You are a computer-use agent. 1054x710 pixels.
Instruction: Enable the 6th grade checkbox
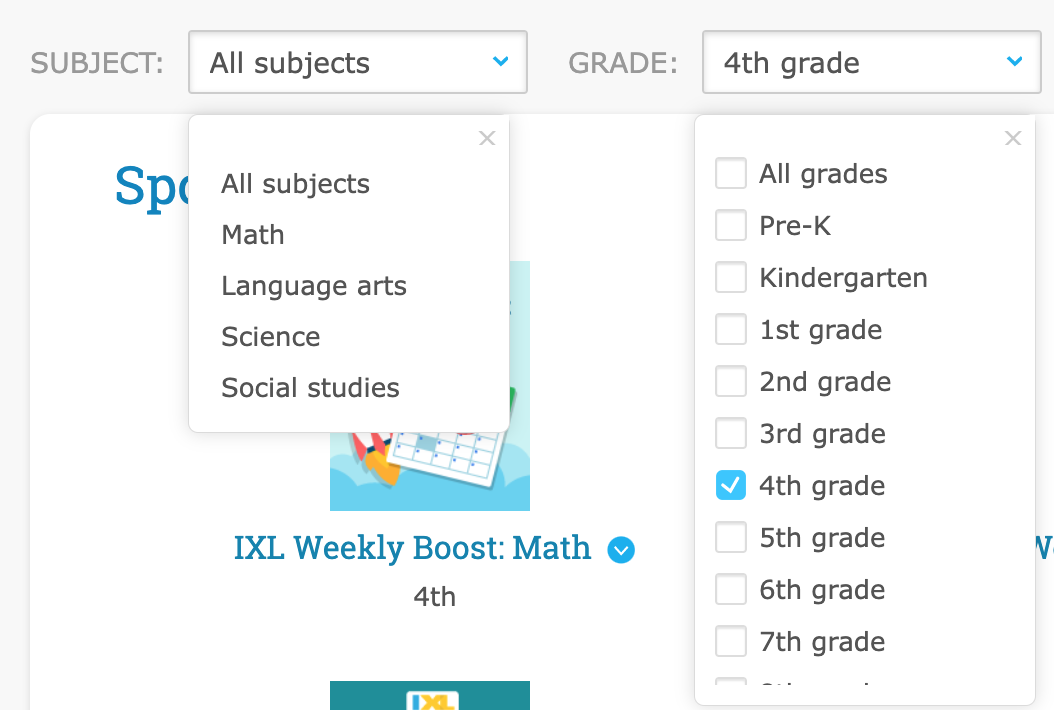click(731, 590)
